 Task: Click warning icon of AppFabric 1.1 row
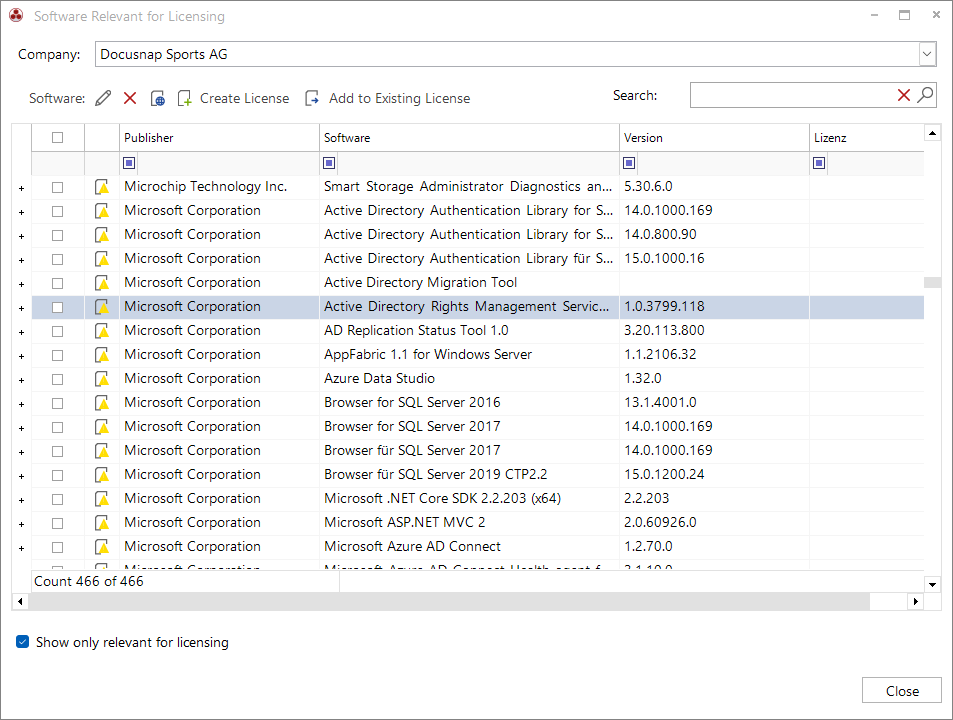(102, 355)
